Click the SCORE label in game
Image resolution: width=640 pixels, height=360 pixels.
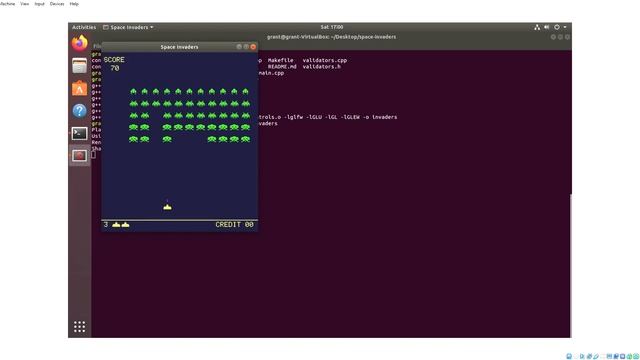coord(114,60)
